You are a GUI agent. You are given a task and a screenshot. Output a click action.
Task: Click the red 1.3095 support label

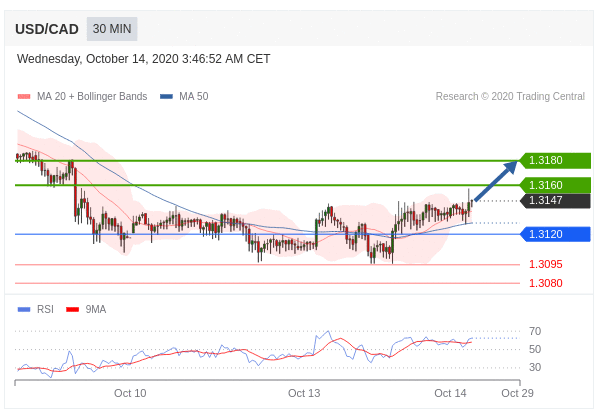pos(545,264)
